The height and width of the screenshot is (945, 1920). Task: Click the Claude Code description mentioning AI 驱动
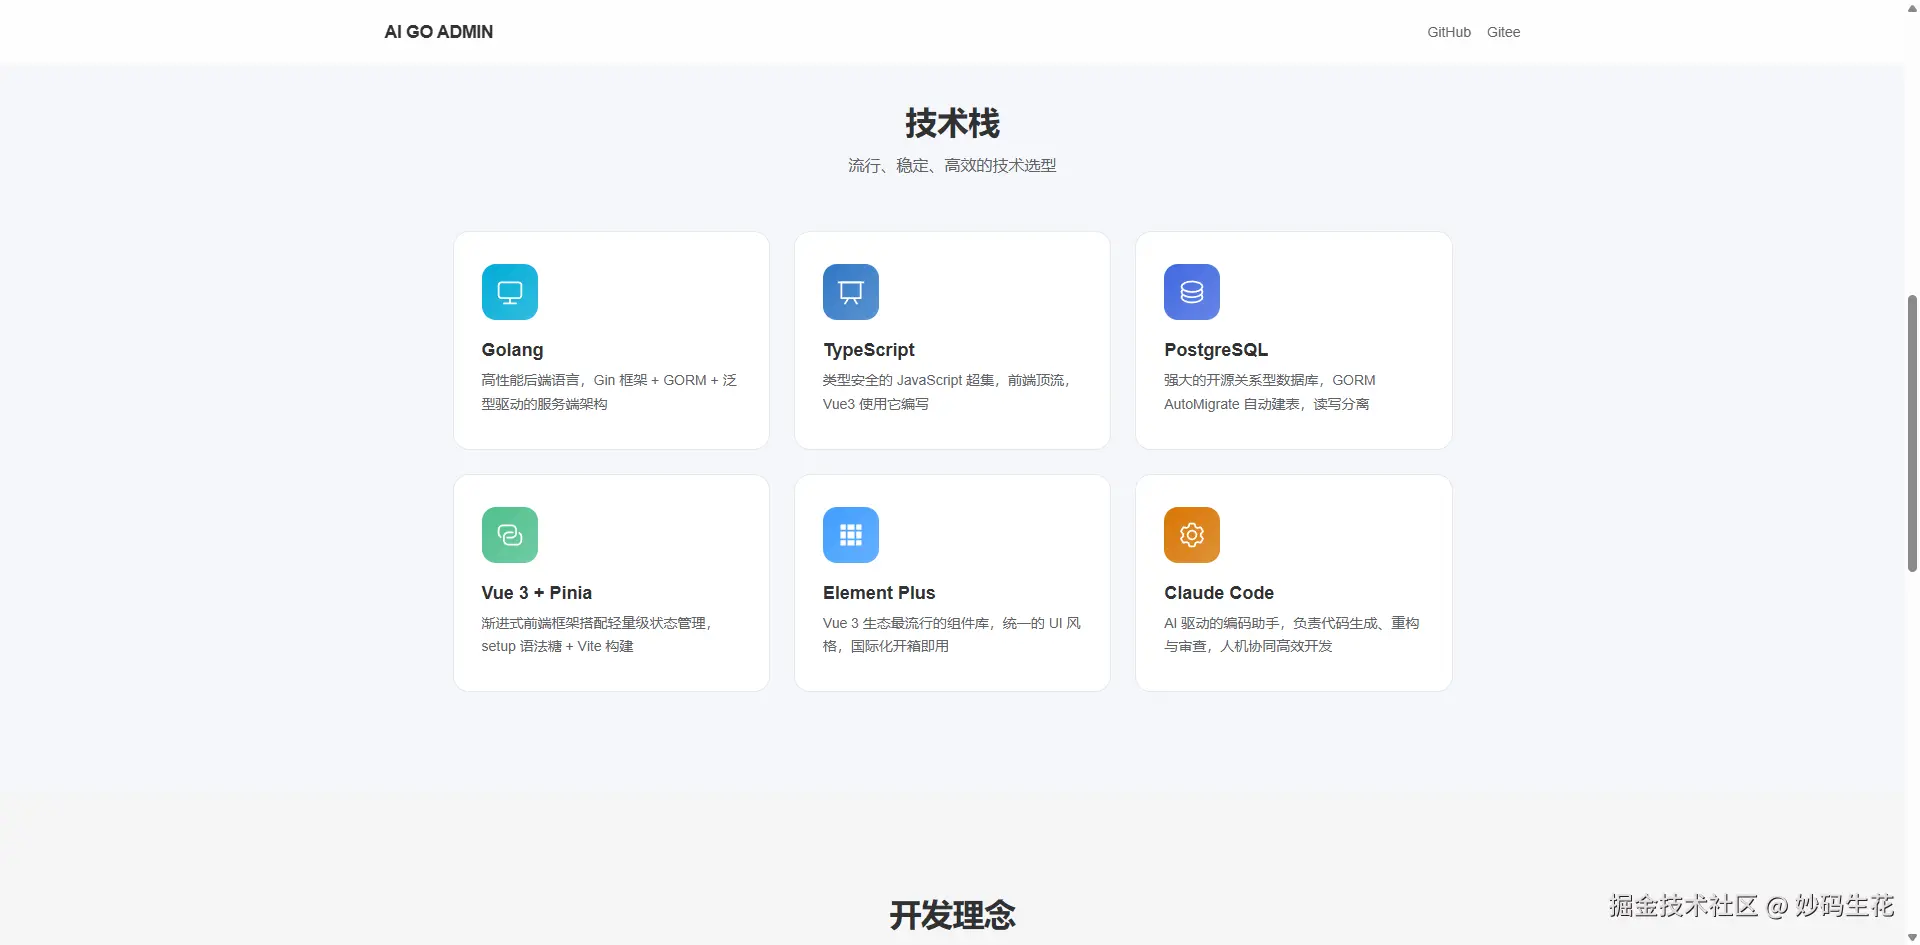(x=1292, y=635)
